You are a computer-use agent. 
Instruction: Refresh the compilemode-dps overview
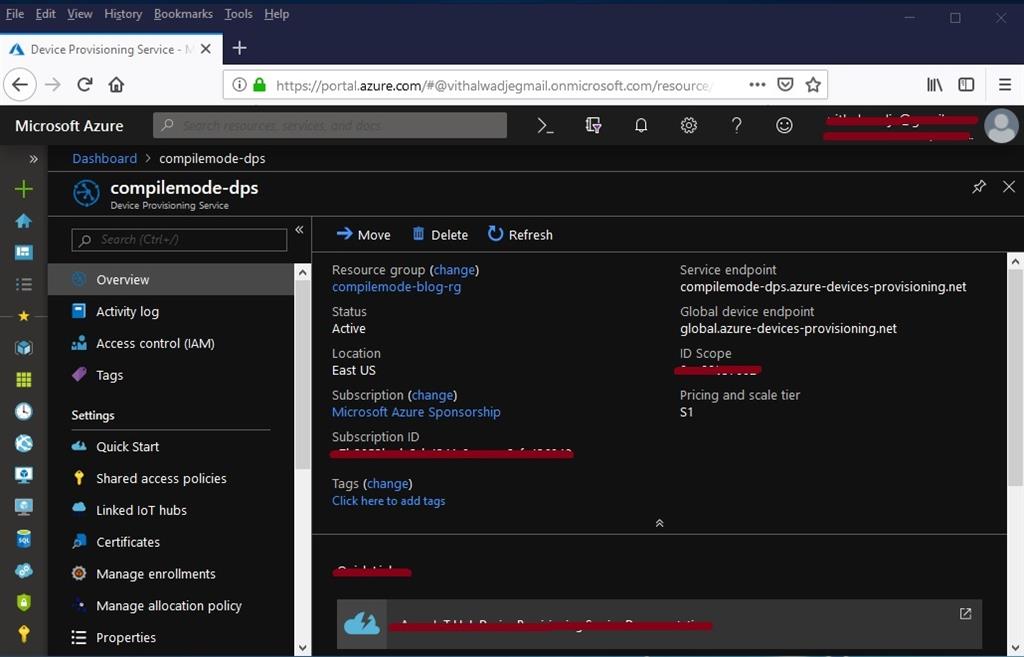[x=519, y=234]
